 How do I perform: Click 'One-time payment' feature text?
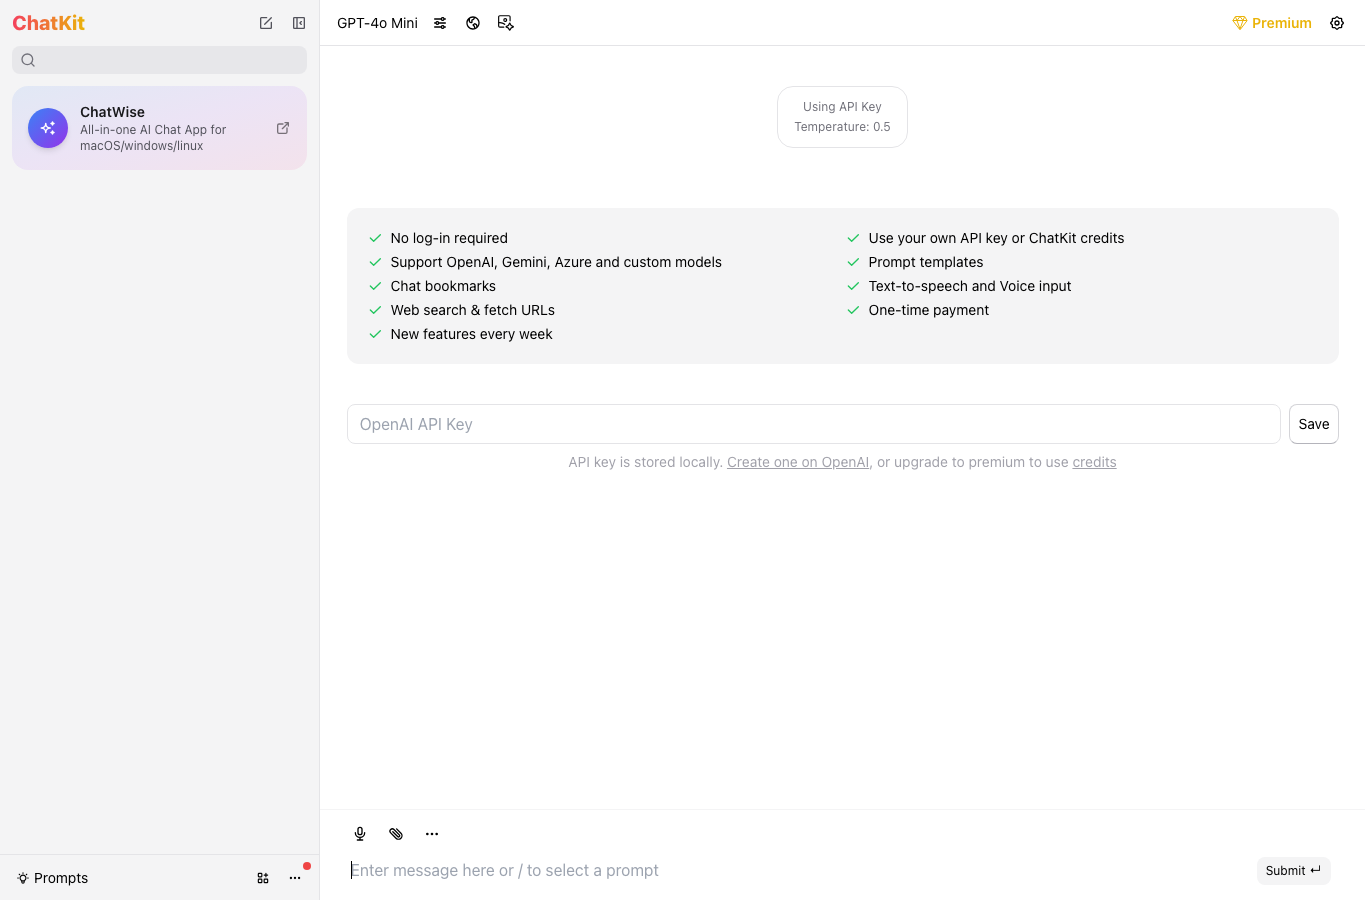coord(929,310)
